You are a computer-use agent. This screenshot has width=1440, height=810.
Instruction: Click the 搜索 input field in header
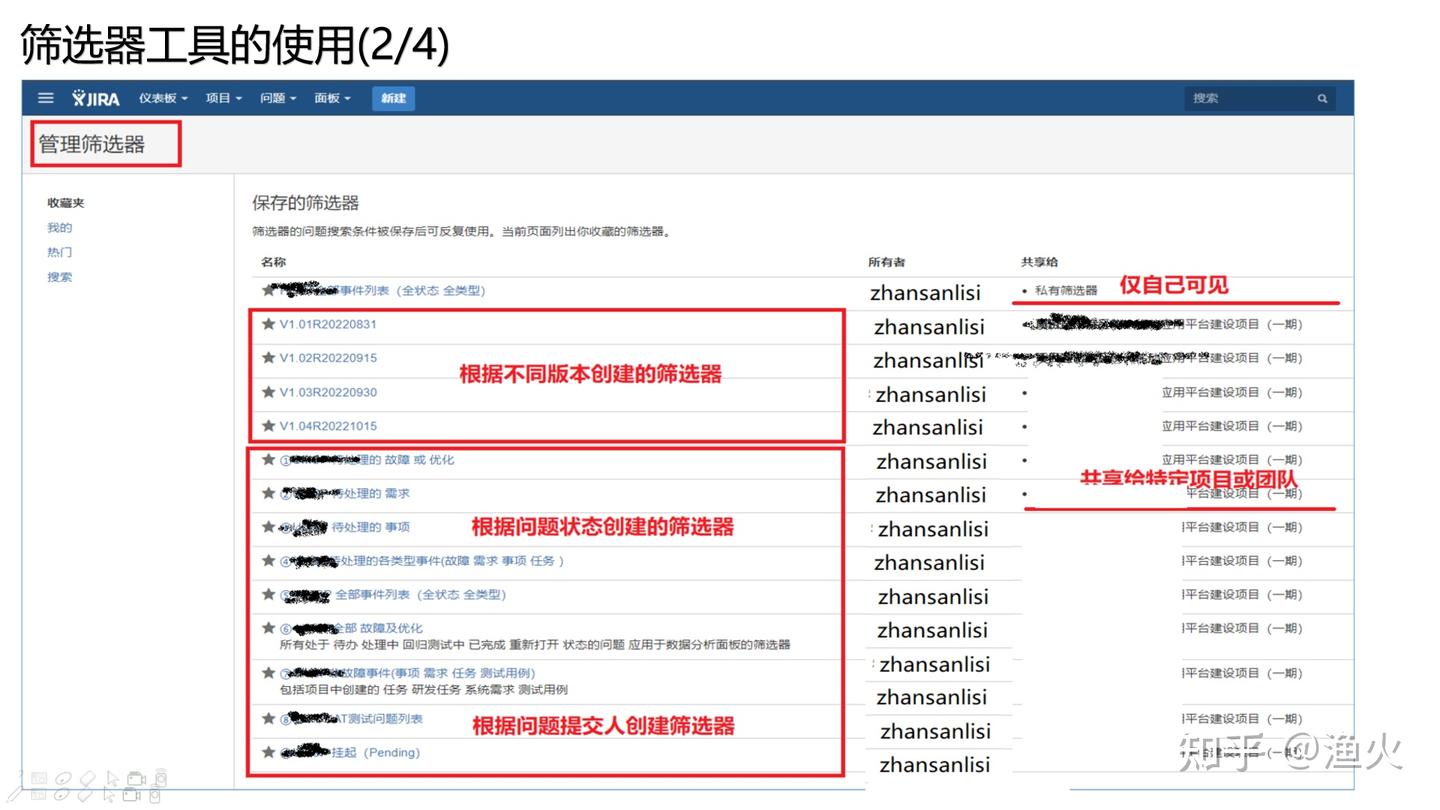click(x=1250, y=98)
